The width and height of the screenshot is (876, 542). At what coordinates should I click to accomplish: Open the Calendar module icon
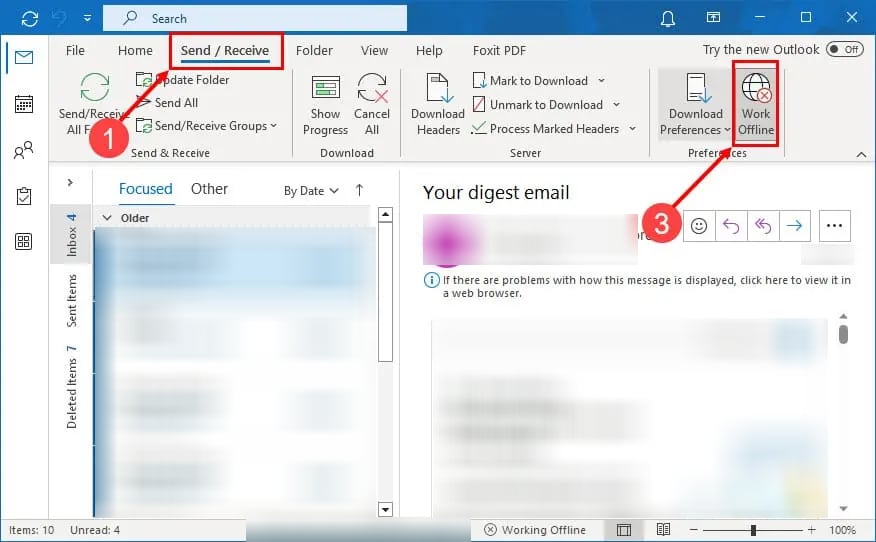tap(23, 104)
